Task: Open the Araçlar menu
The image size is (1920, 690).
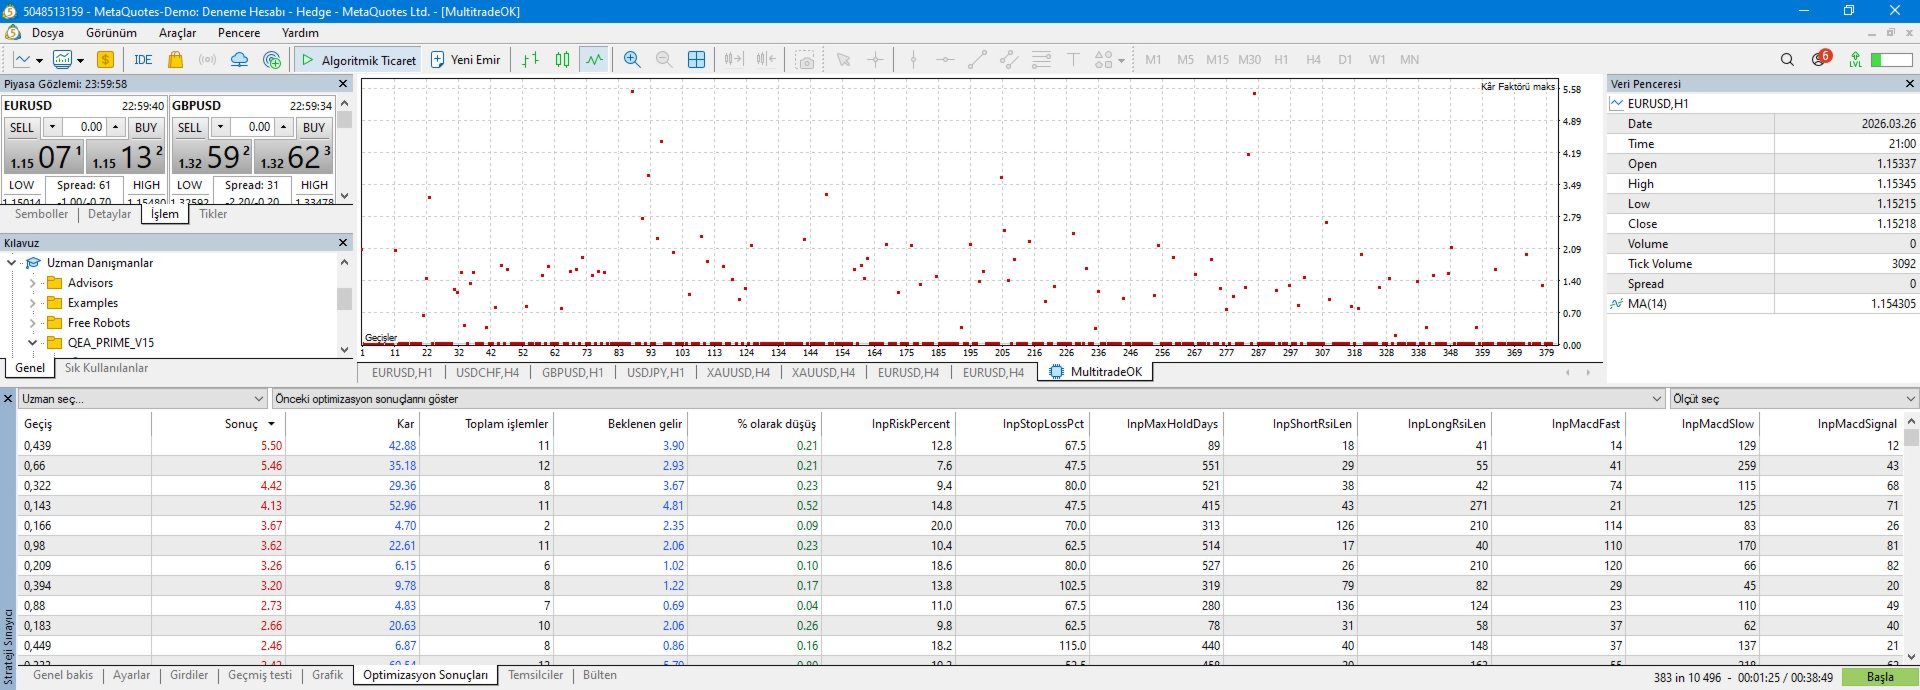Action: (x=177, y=33)
